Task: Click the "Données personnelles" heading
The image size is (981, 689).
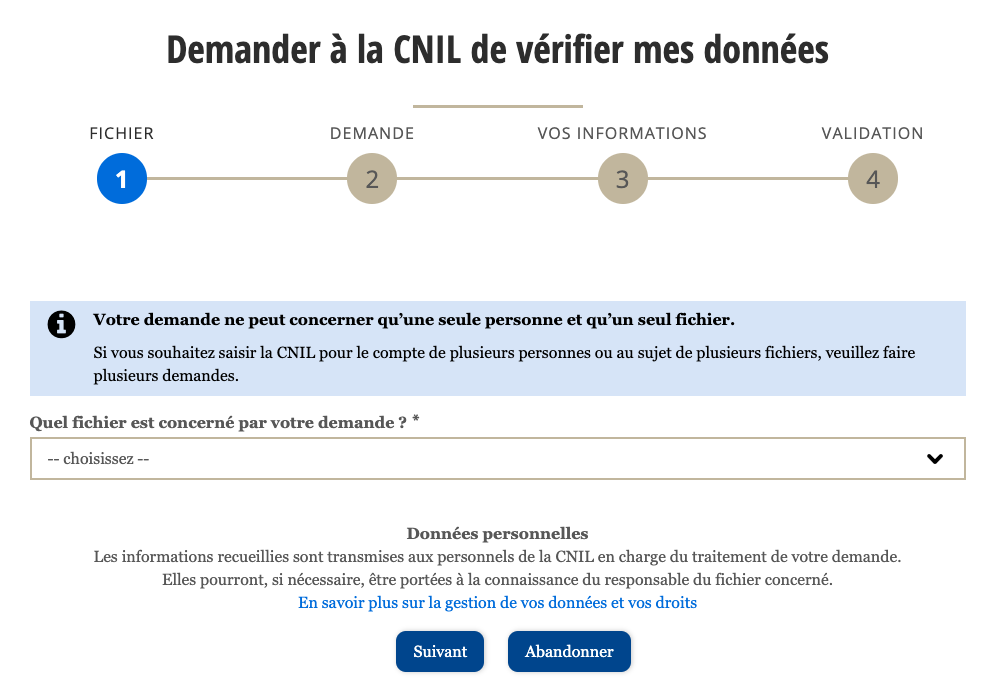Action: pyautogui.click(x=497, y=533)
